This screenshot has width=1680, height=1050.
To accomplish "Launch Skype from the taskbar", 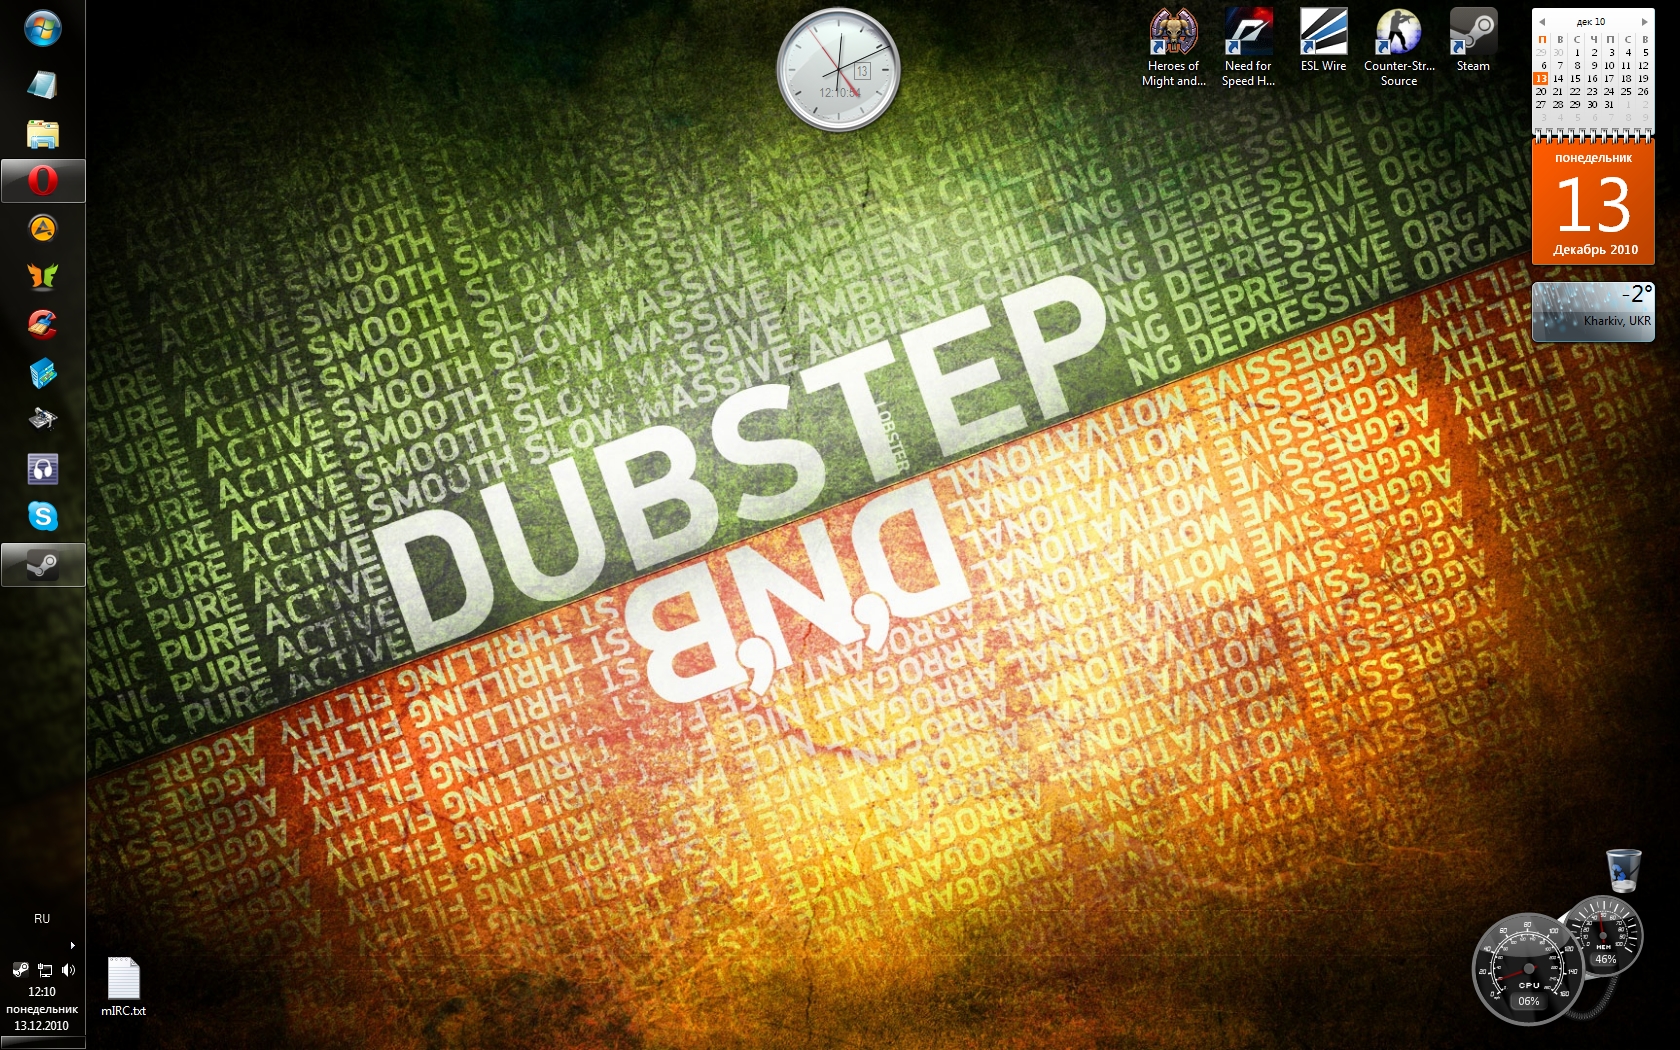I will click(x=42, y=516).
